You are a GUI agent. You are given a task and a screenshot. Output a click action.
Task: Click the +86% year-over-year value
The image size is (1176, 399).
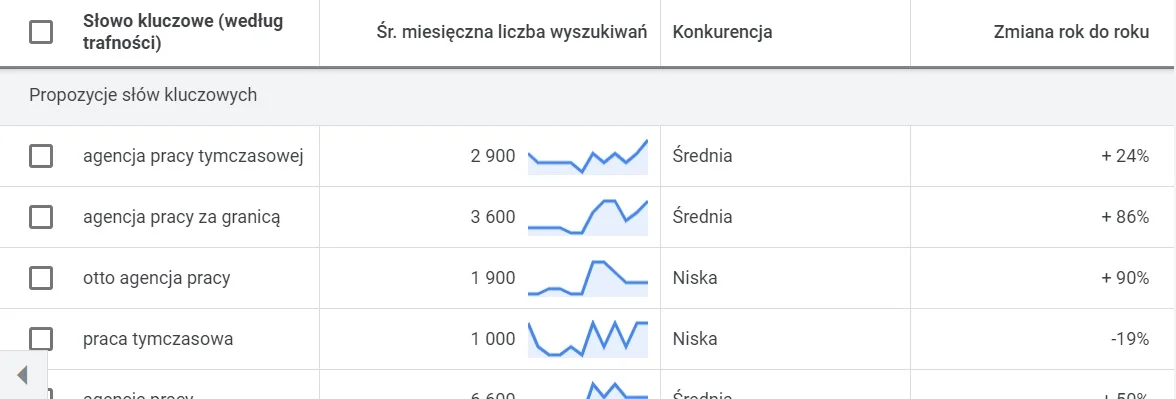[1125, 217]
